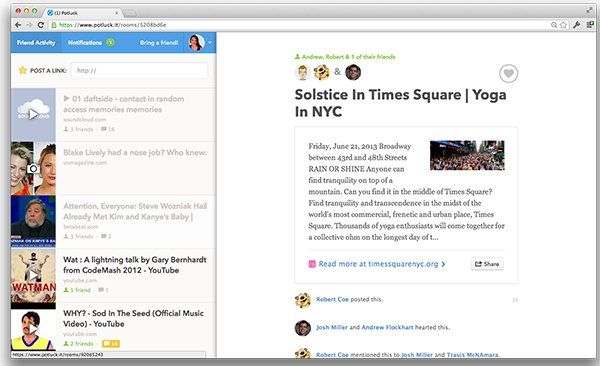Click the yellow star next to Post a Link
The width and height of the screenshot is (600, 366).
pos(23,70)
